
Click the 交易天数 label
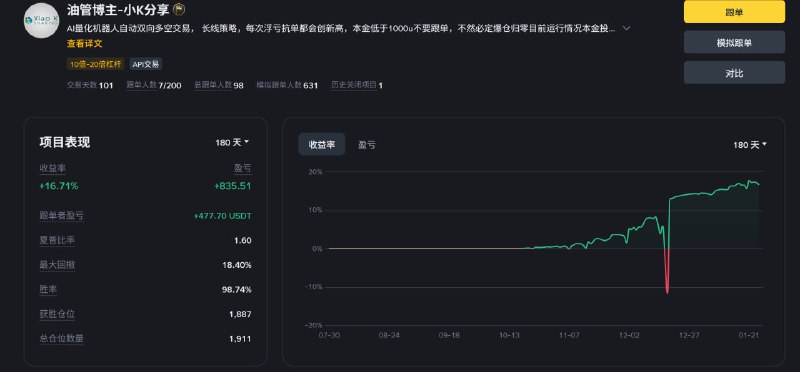[x=82, y=85]
